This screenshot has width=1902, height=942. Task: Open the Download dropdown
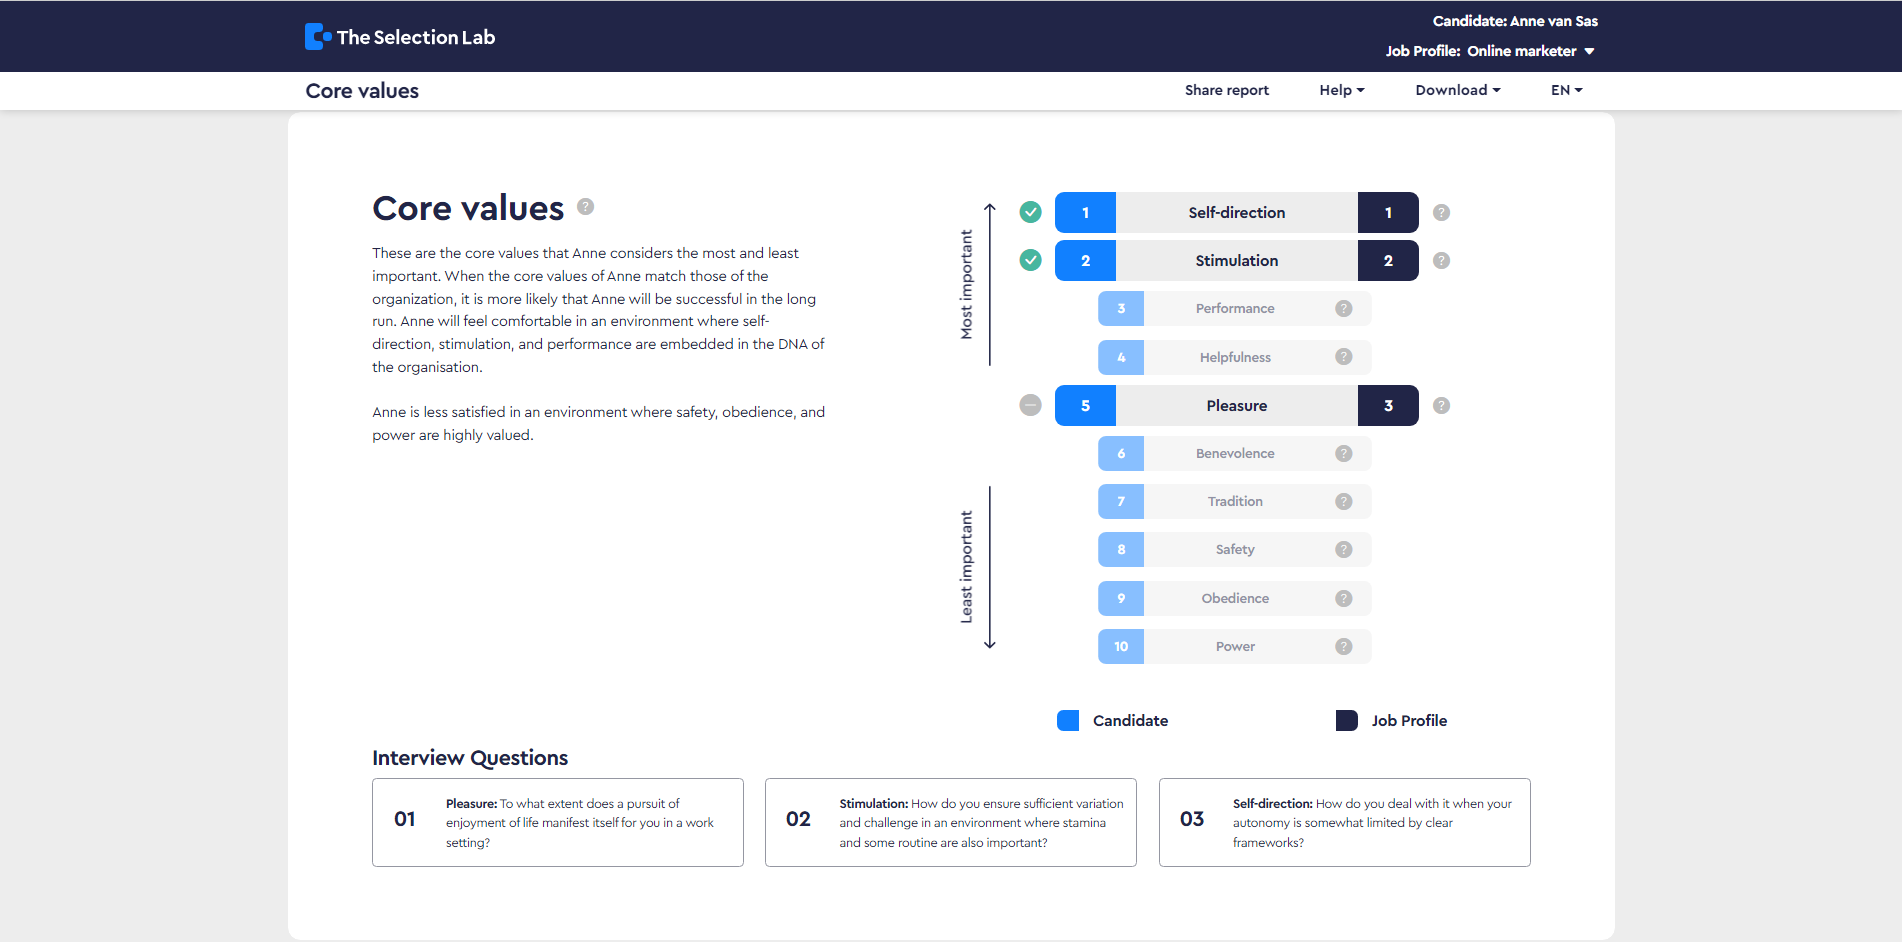coord(1457,90)
